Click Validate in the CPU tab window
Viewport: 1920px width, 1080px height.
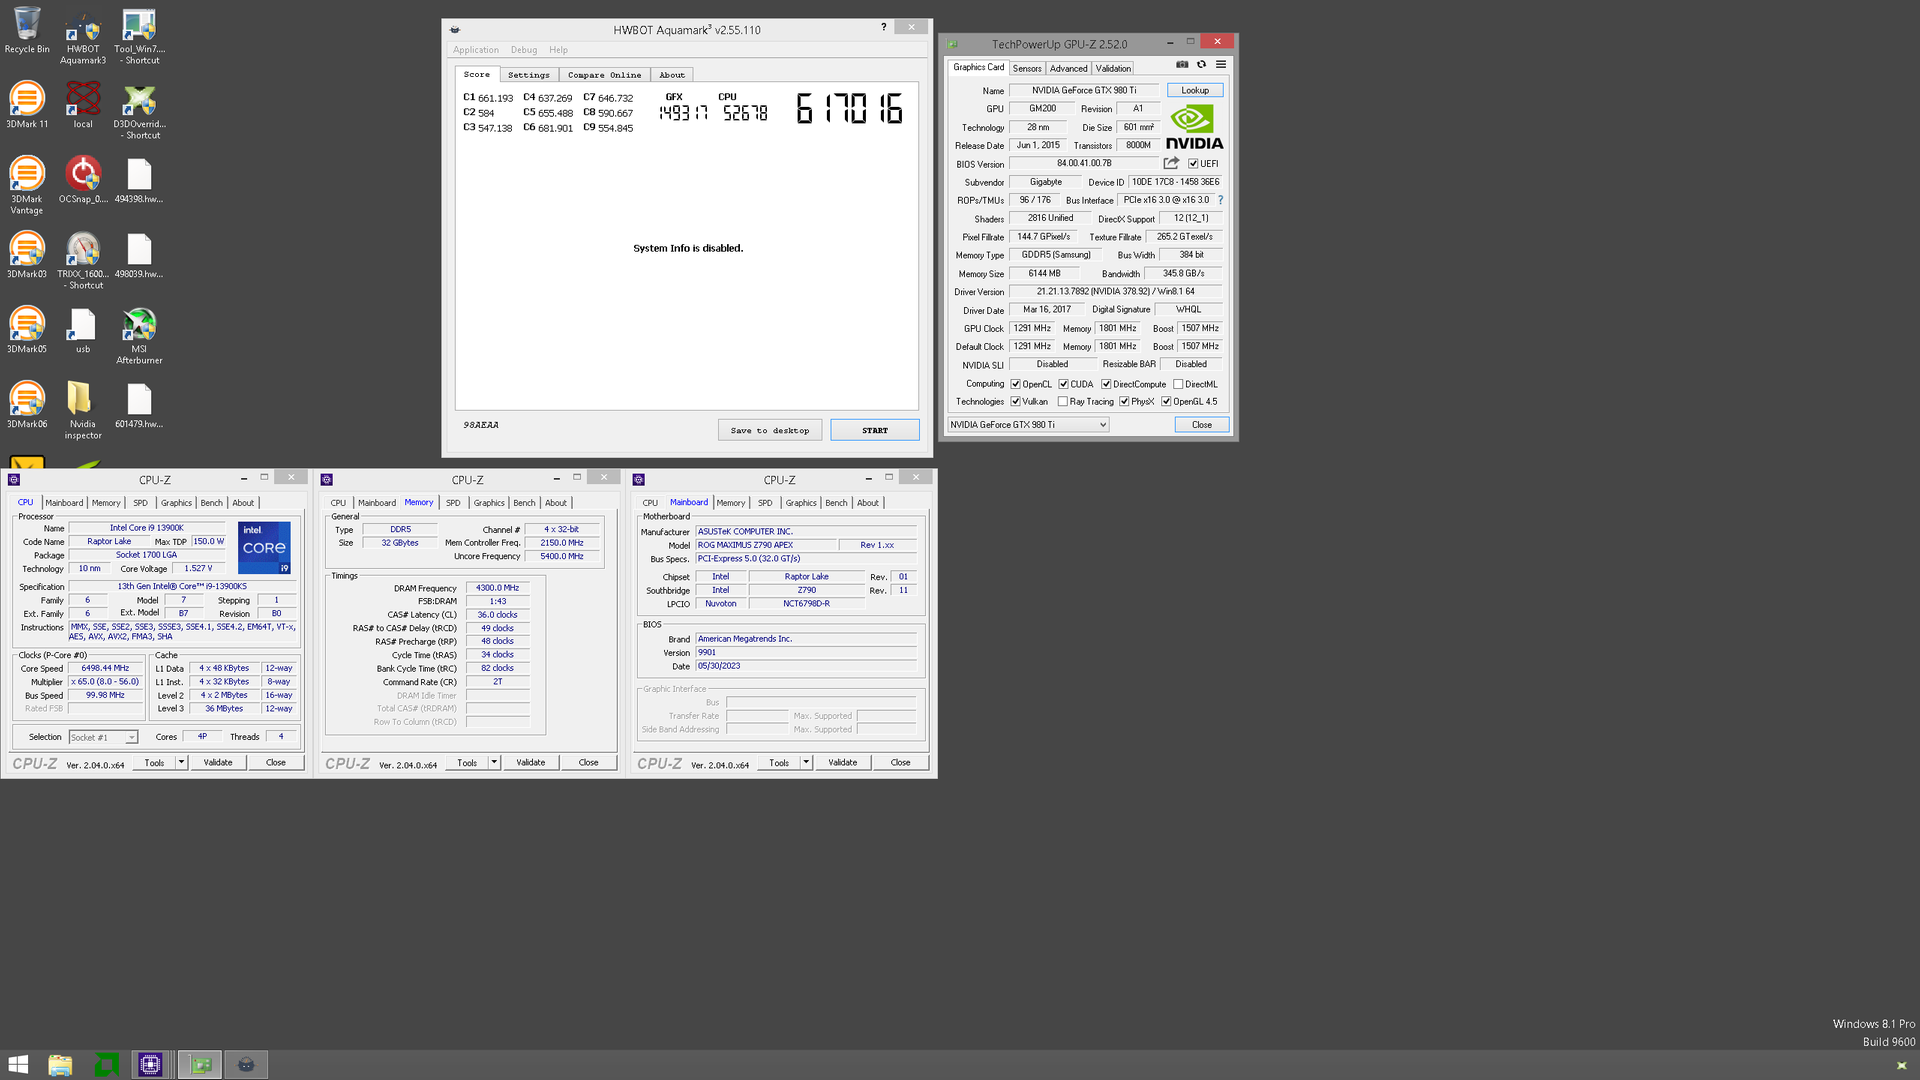pyautogui.click(x=218, y=763)
